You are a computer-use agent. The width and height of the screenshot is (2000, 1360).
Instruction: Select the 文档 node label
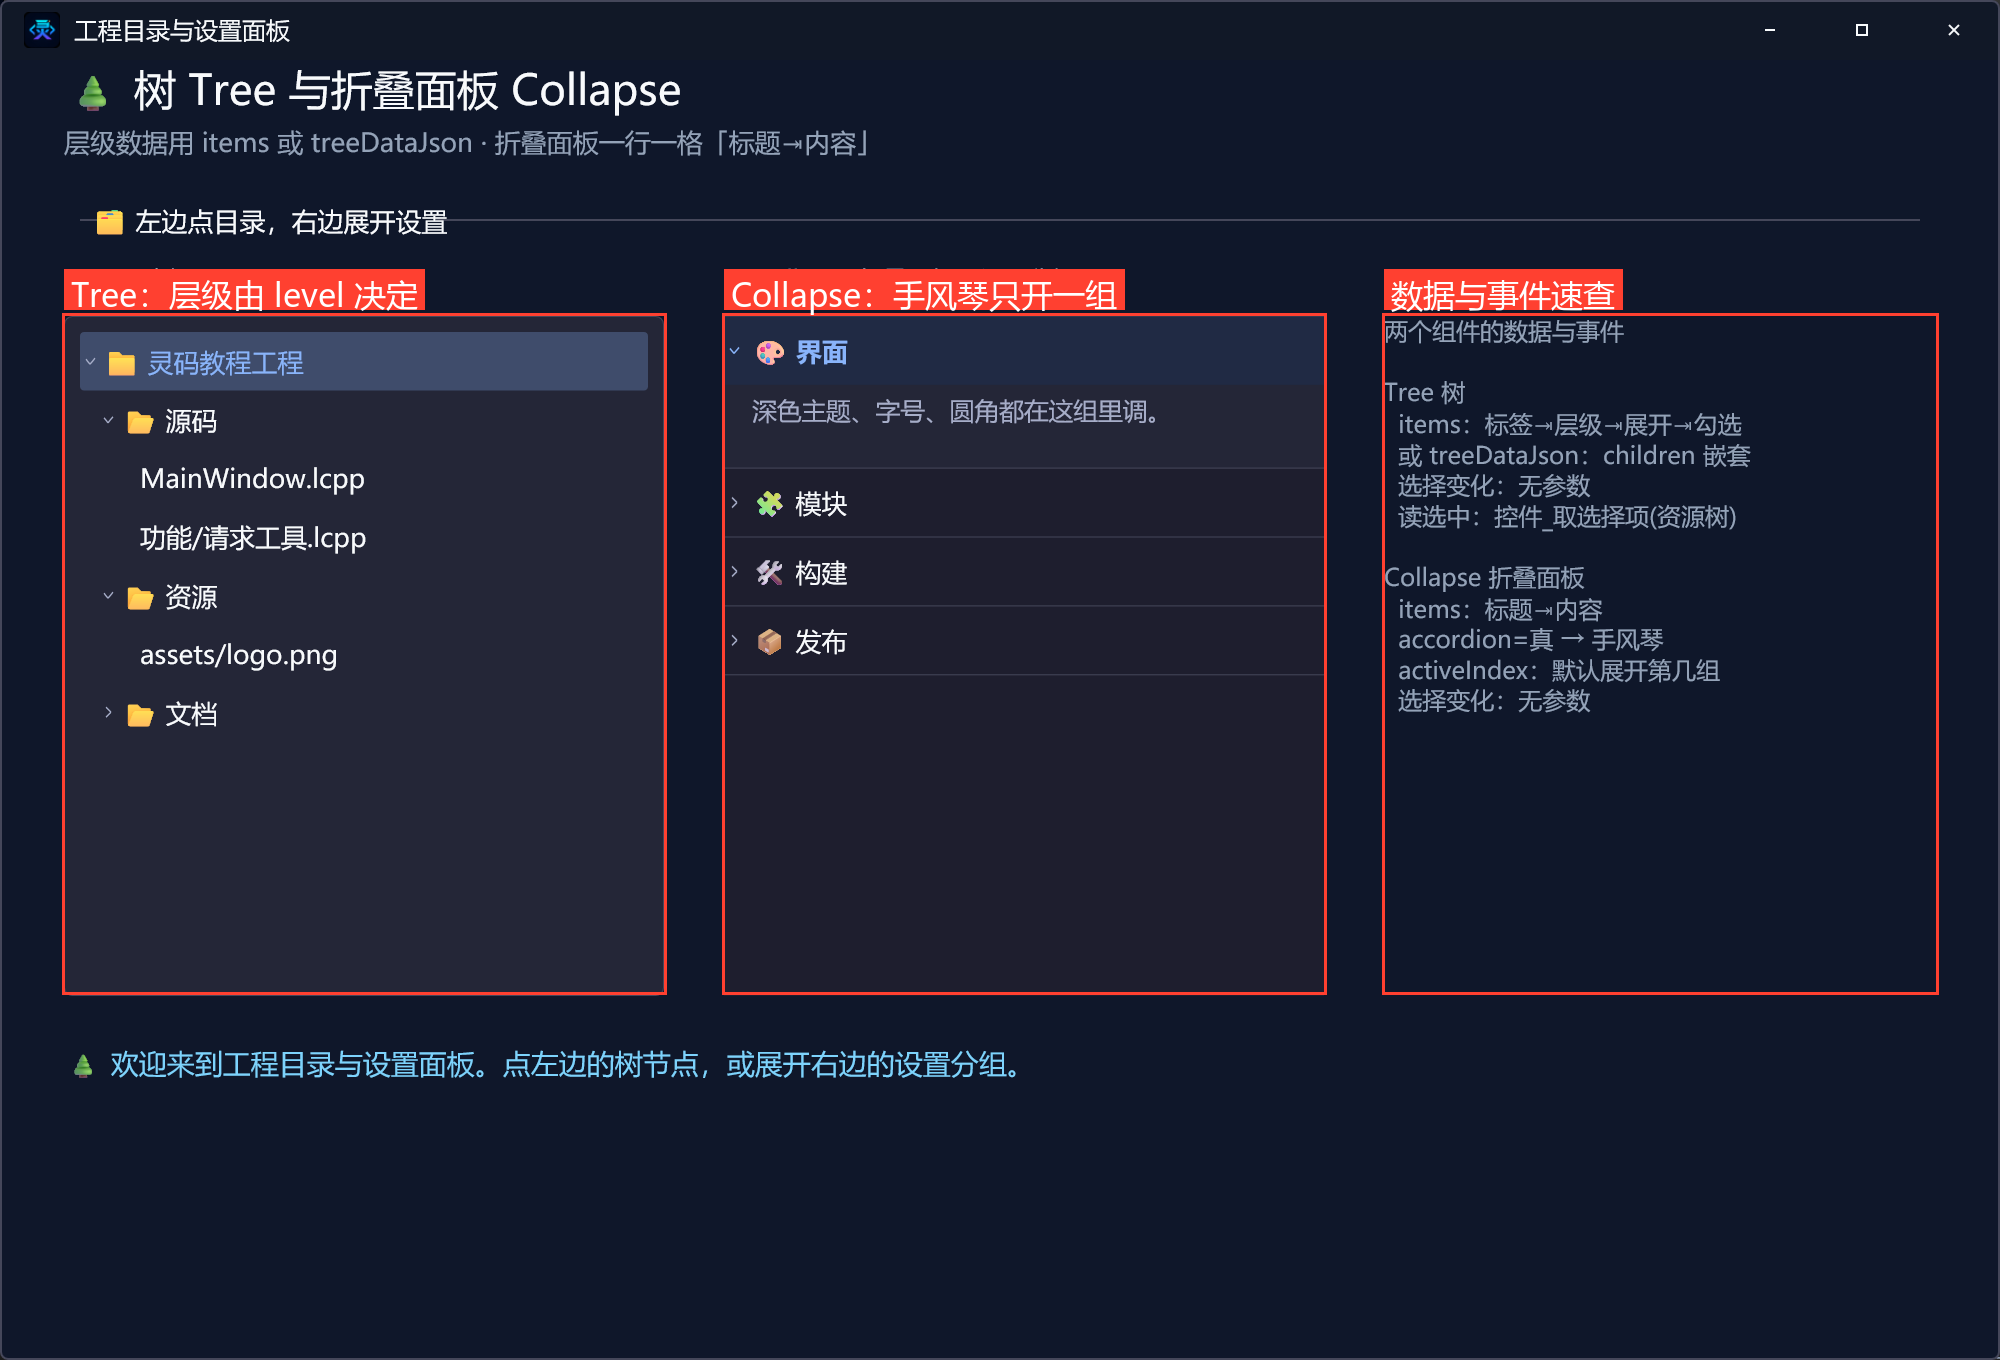coord(191,715)
